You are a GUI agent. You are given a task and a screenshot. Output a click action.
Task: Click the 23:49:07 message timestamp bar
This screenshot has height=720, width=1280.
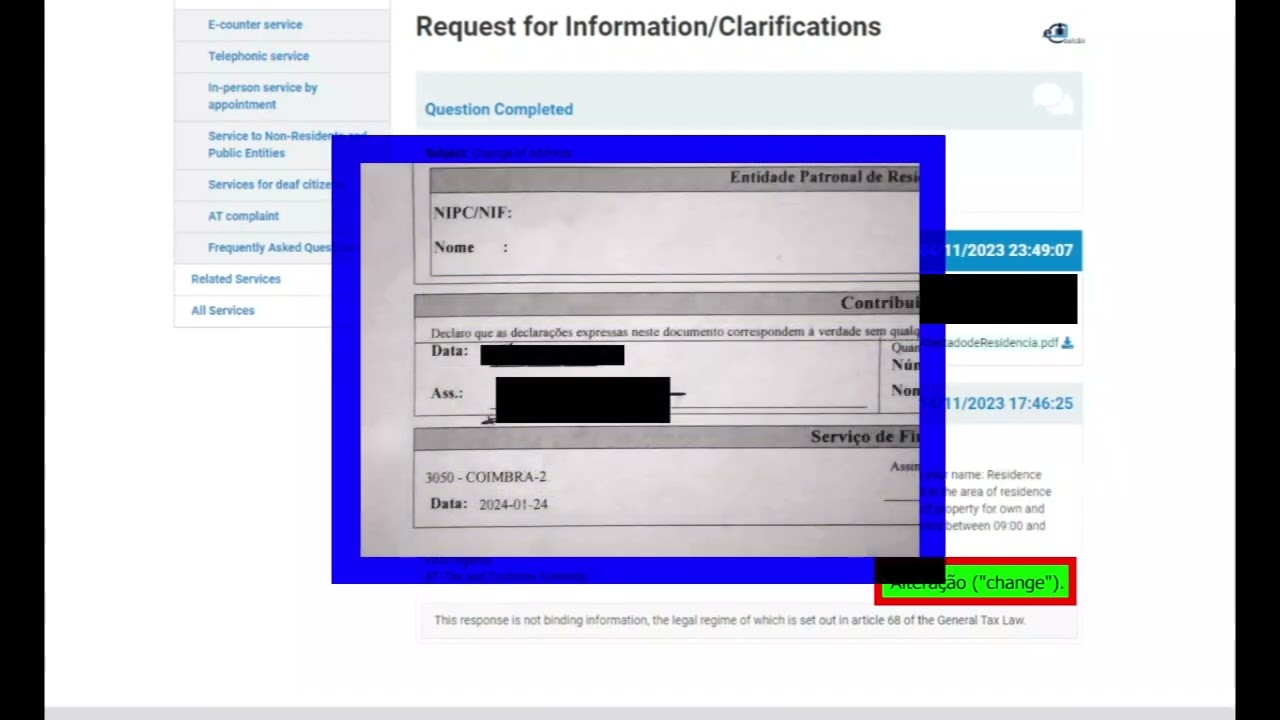(1001, 251)
